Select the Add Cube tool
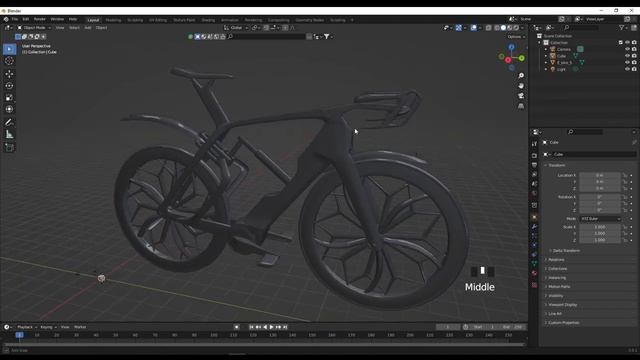 9,147
